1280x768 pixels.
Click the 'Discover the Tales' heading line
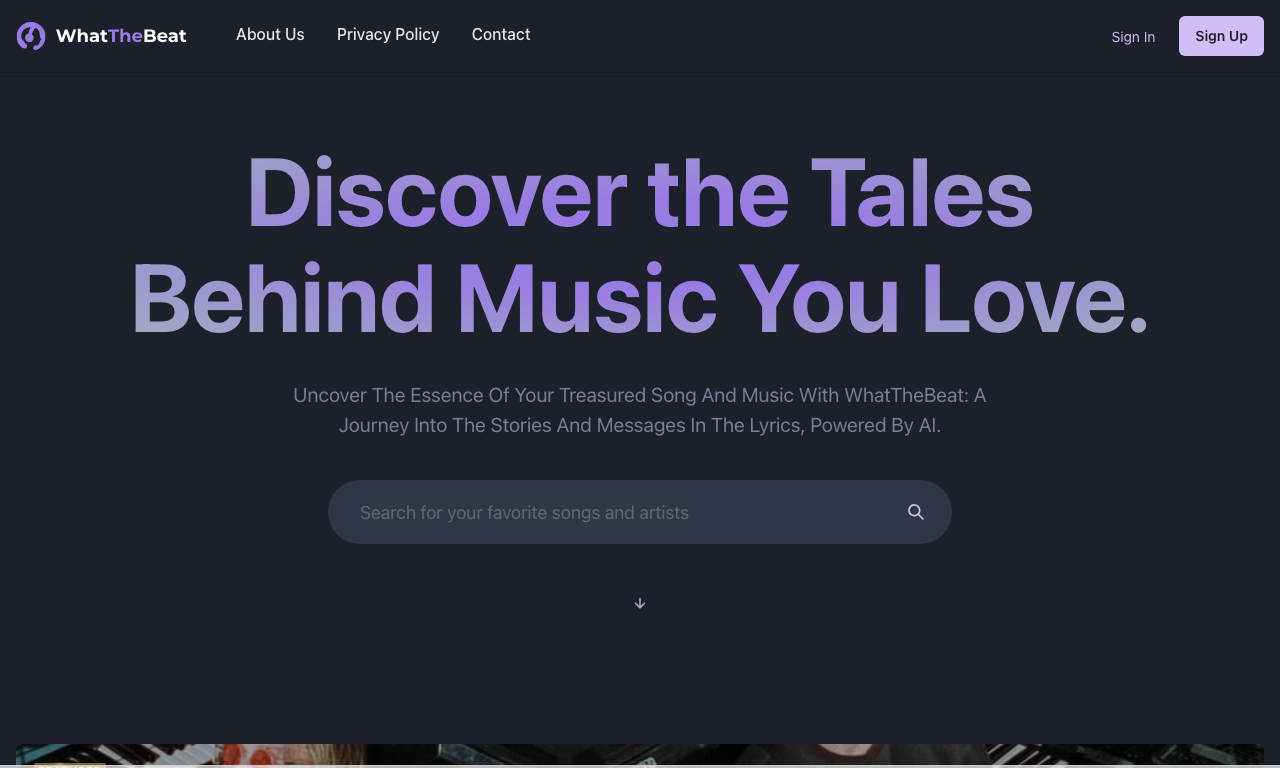click(x=640, y=193)
